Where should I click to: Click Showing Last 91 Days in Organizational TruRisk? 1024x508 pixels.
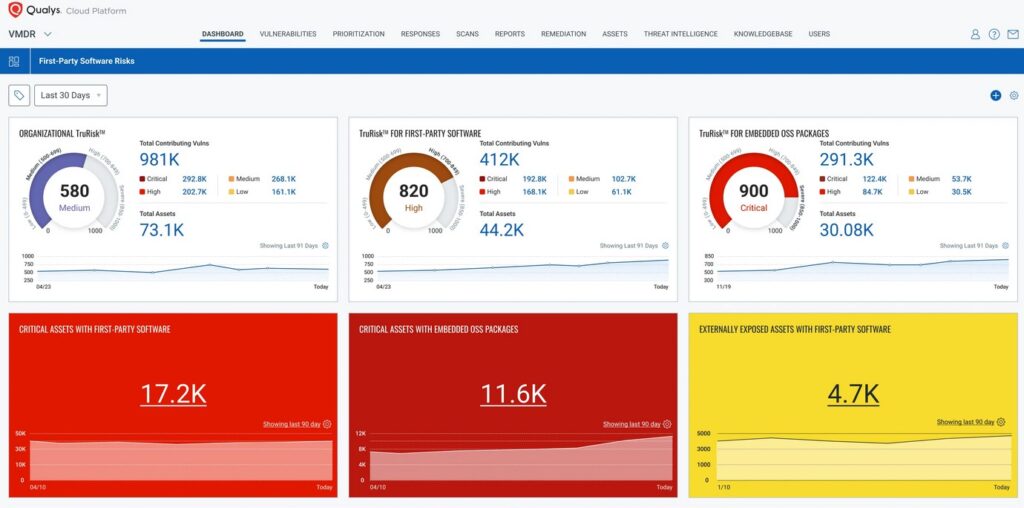tap(289, 246)
